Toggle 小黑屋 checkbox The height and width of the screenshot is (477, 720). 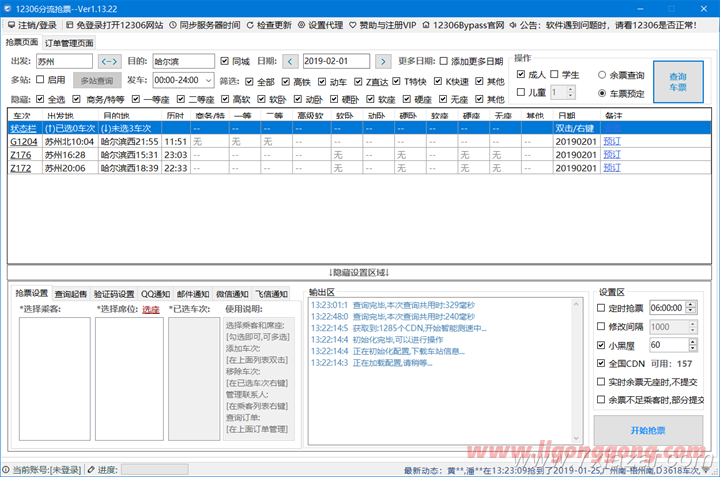pyautogui.click(x=601, y=345)
